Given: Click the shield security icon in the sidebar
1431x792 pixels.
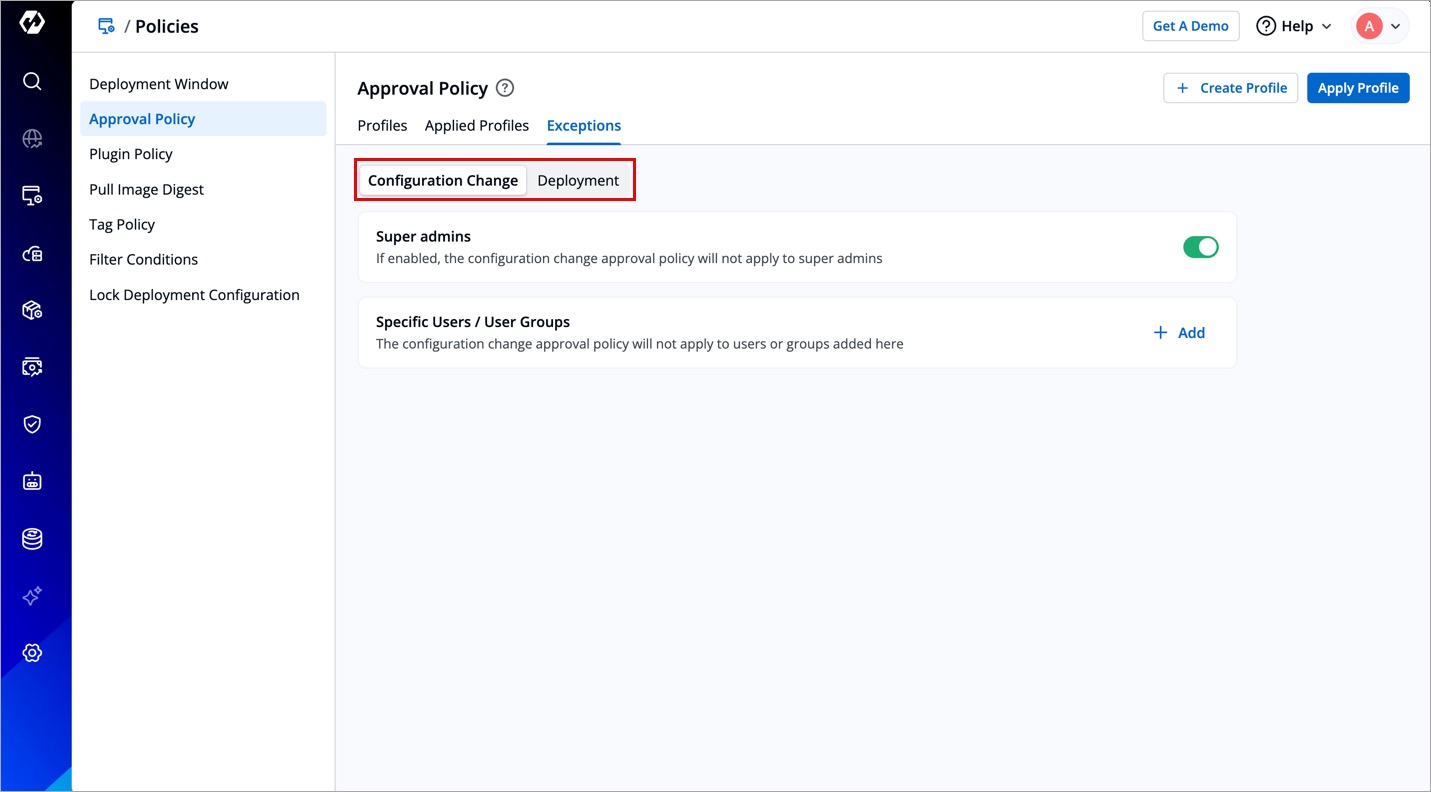Looking at the screenshot, I should (32, 424).
